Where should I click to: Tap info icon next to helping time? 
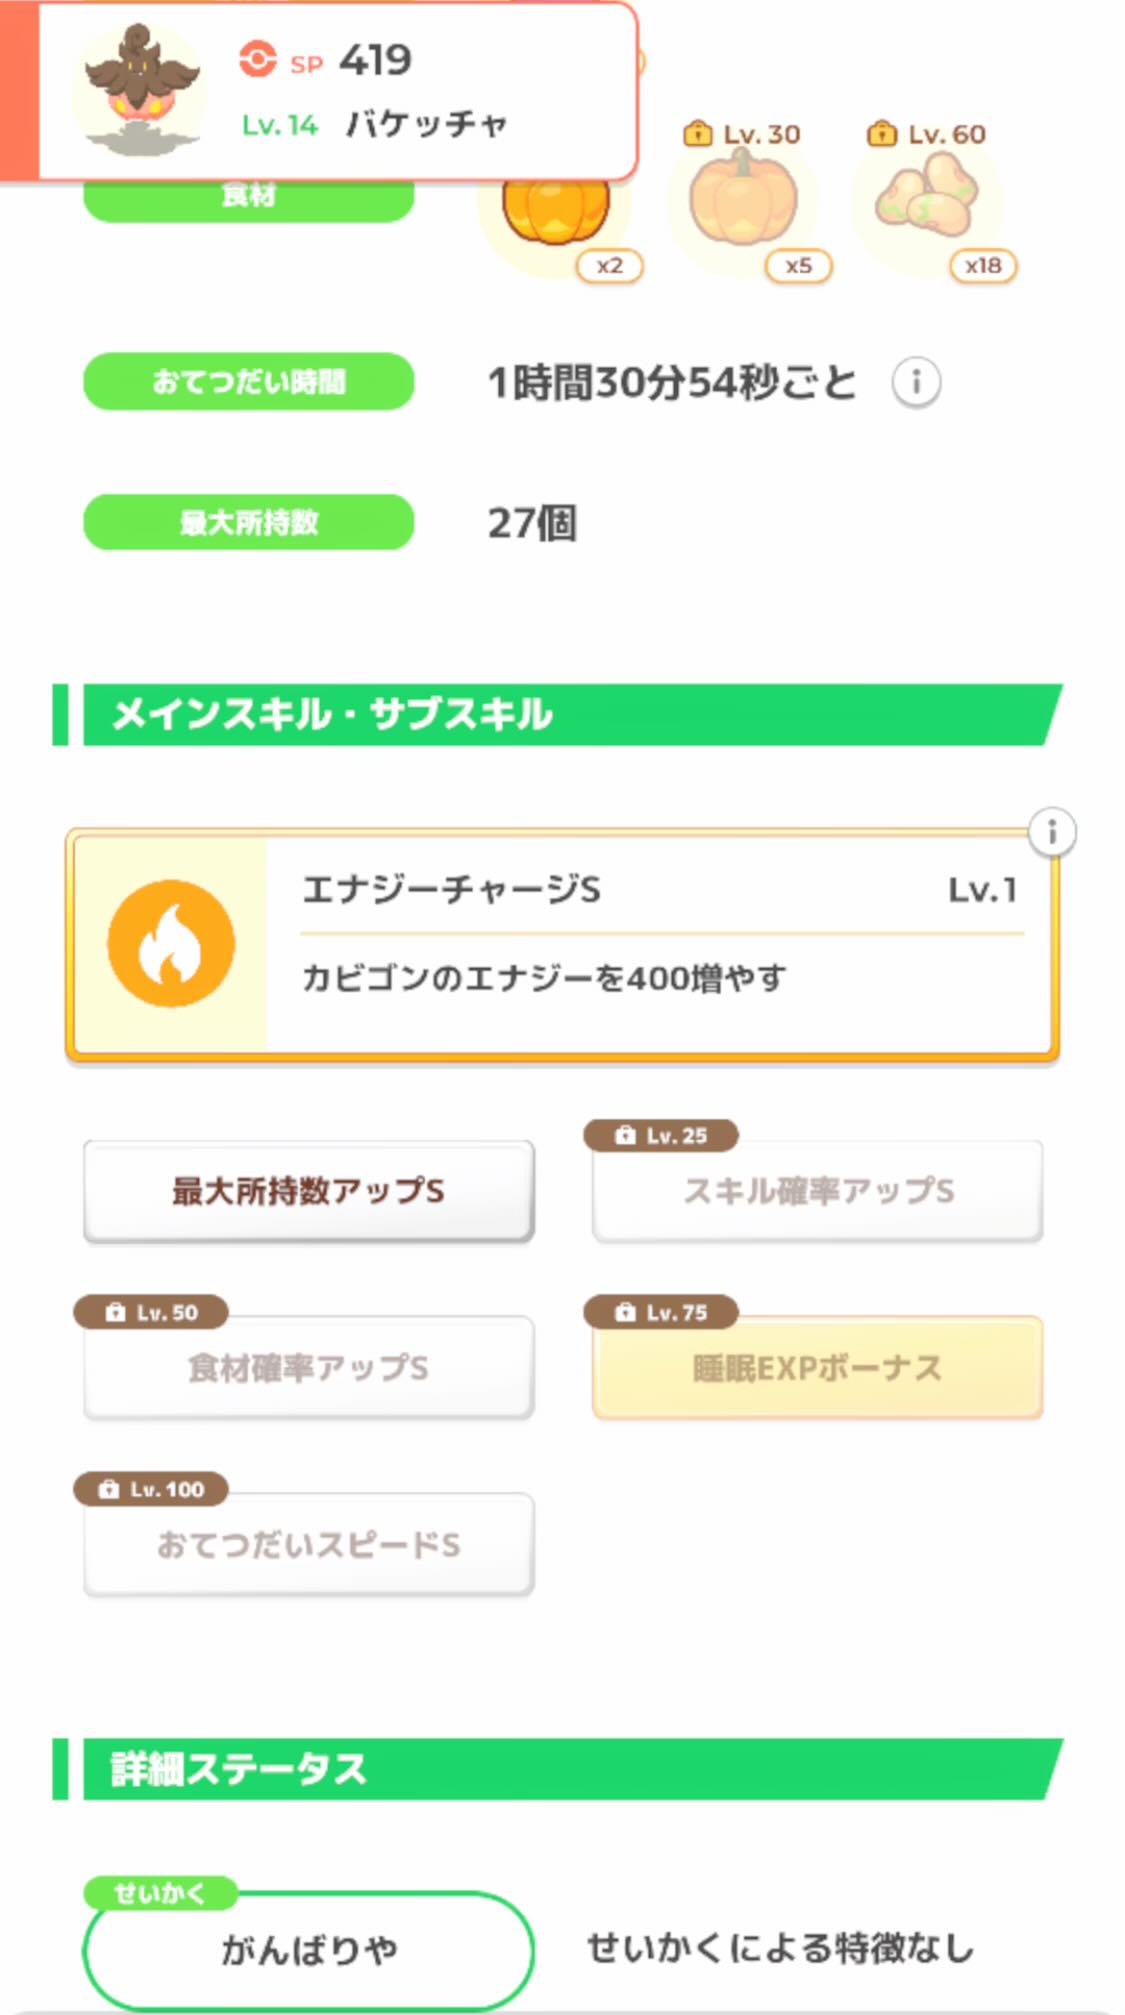pos(916,382)
